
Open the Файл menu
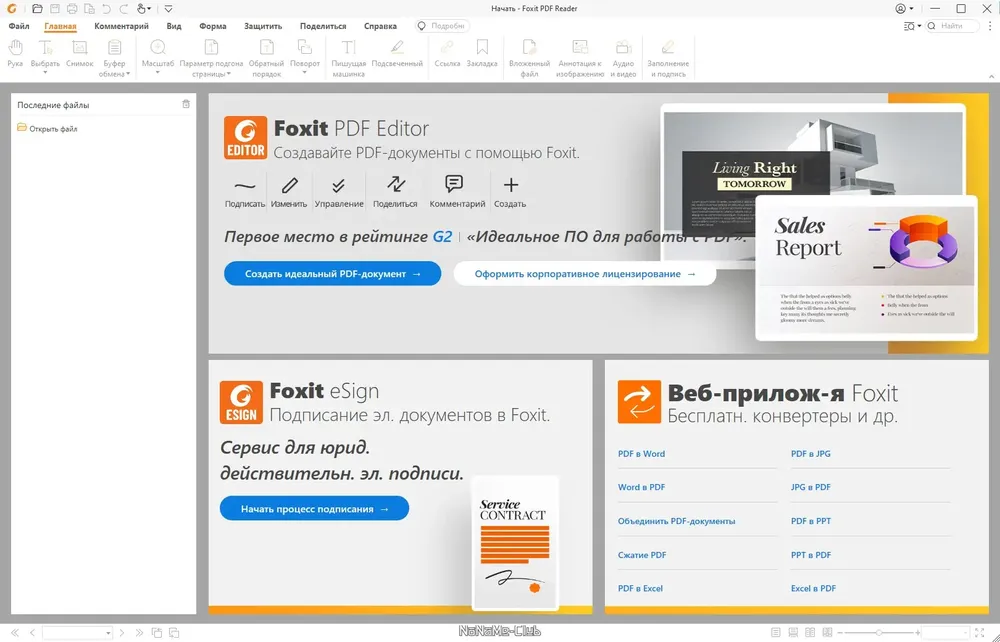coord(19,26)
